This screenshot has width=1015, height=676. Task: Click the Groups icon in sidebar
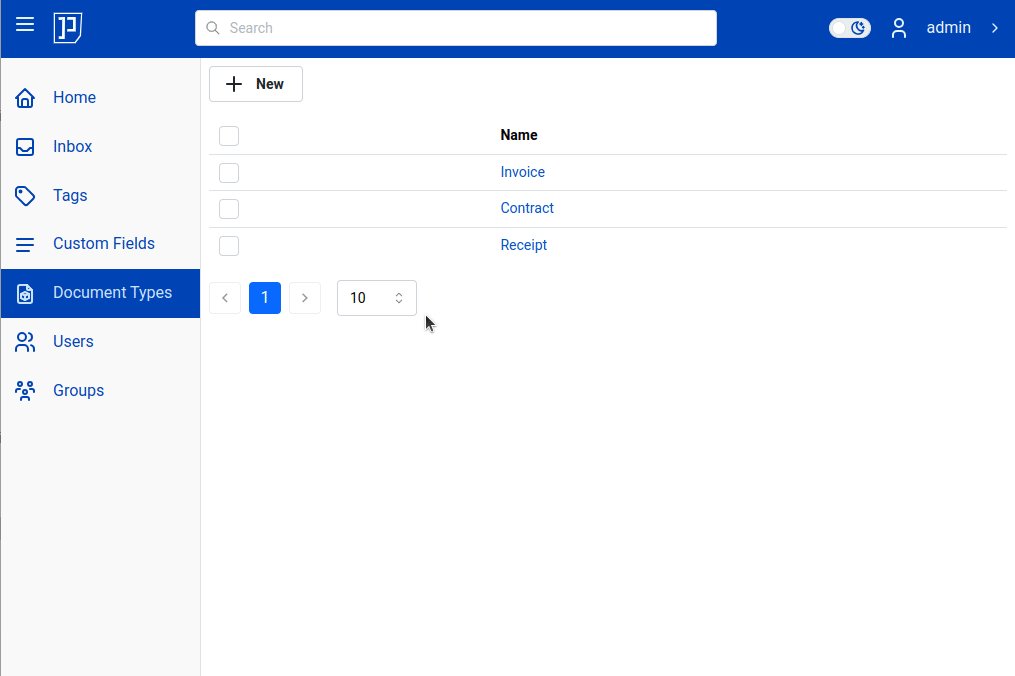point(25,391)
